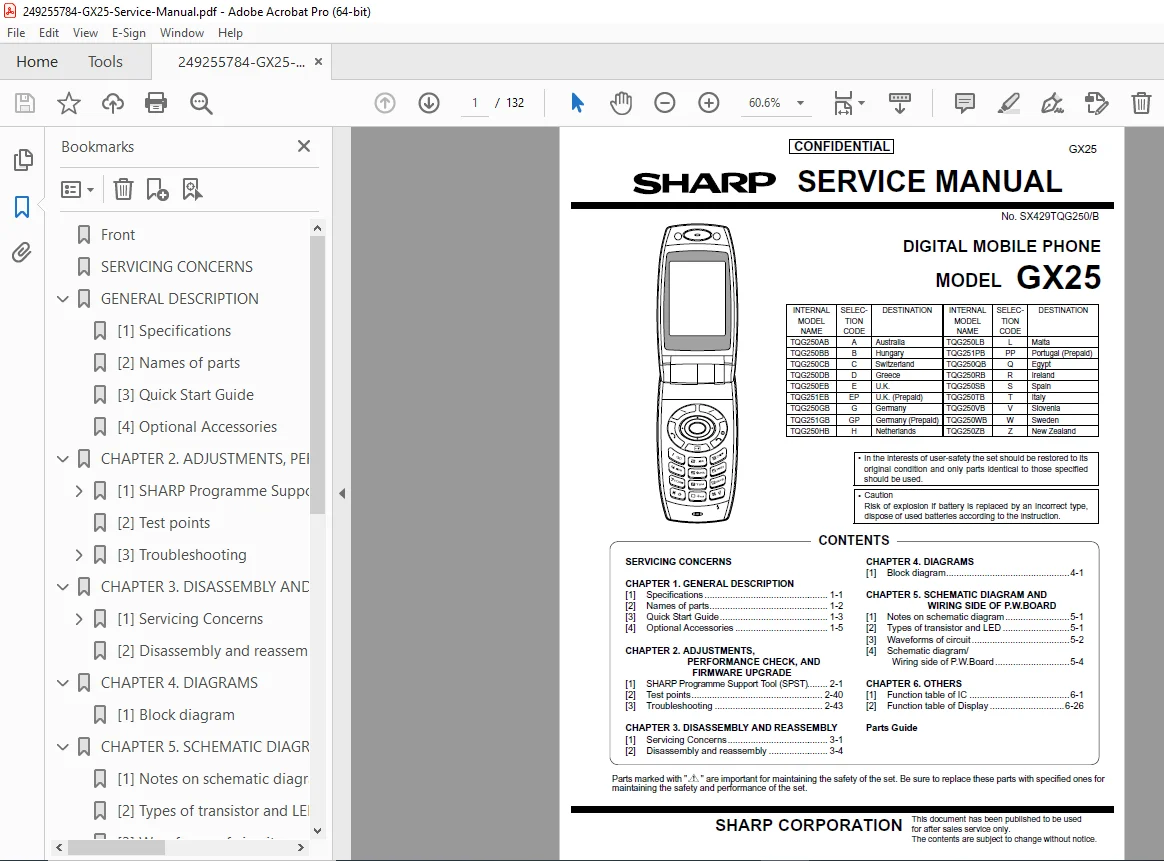Add a new bookmark icon
1164x861 pixels.
coord(157,189)
